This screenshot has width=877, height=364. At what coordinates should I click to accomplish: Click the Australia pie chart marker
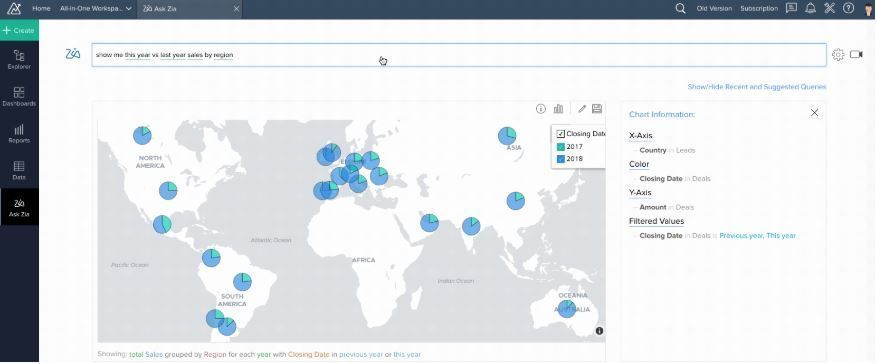567,309
